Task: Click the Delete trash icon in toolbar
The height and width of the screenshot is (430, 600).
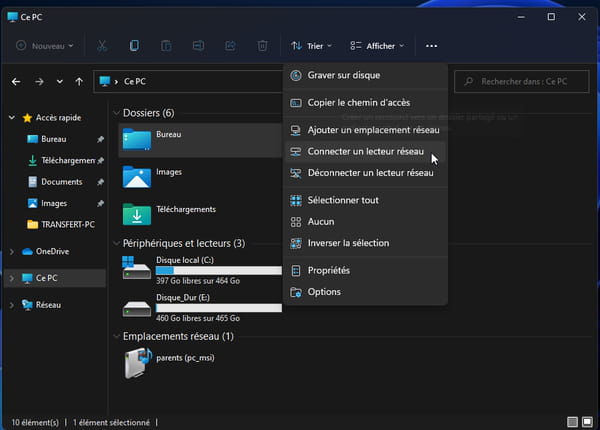Action: point(262,46)
